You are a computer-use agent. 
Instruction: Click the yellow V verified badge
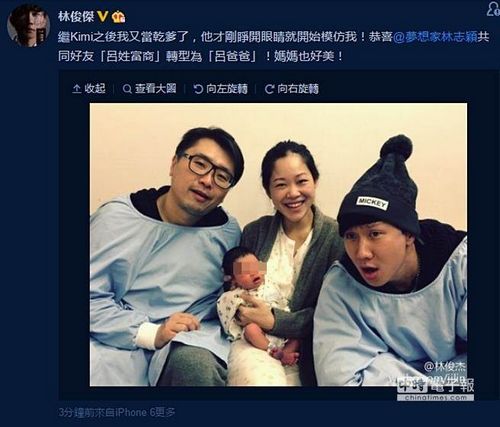coord(103,16)
